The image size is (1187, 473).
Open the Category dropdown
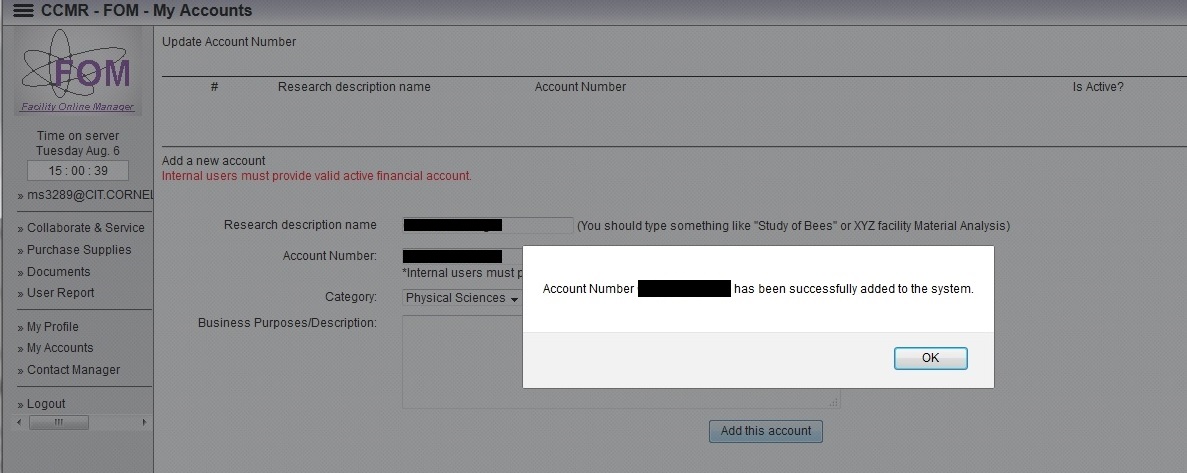tap(463, 298)
